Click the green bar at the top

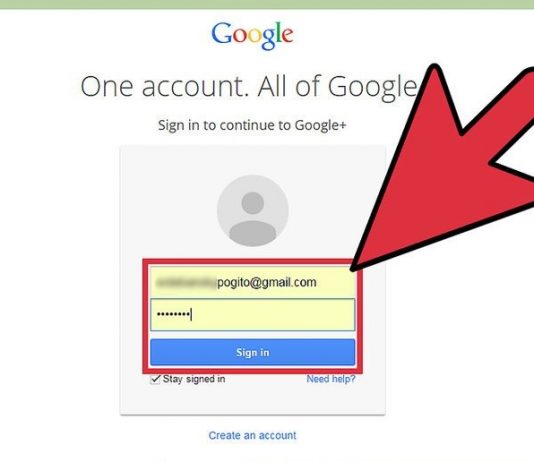coord(267,4)
